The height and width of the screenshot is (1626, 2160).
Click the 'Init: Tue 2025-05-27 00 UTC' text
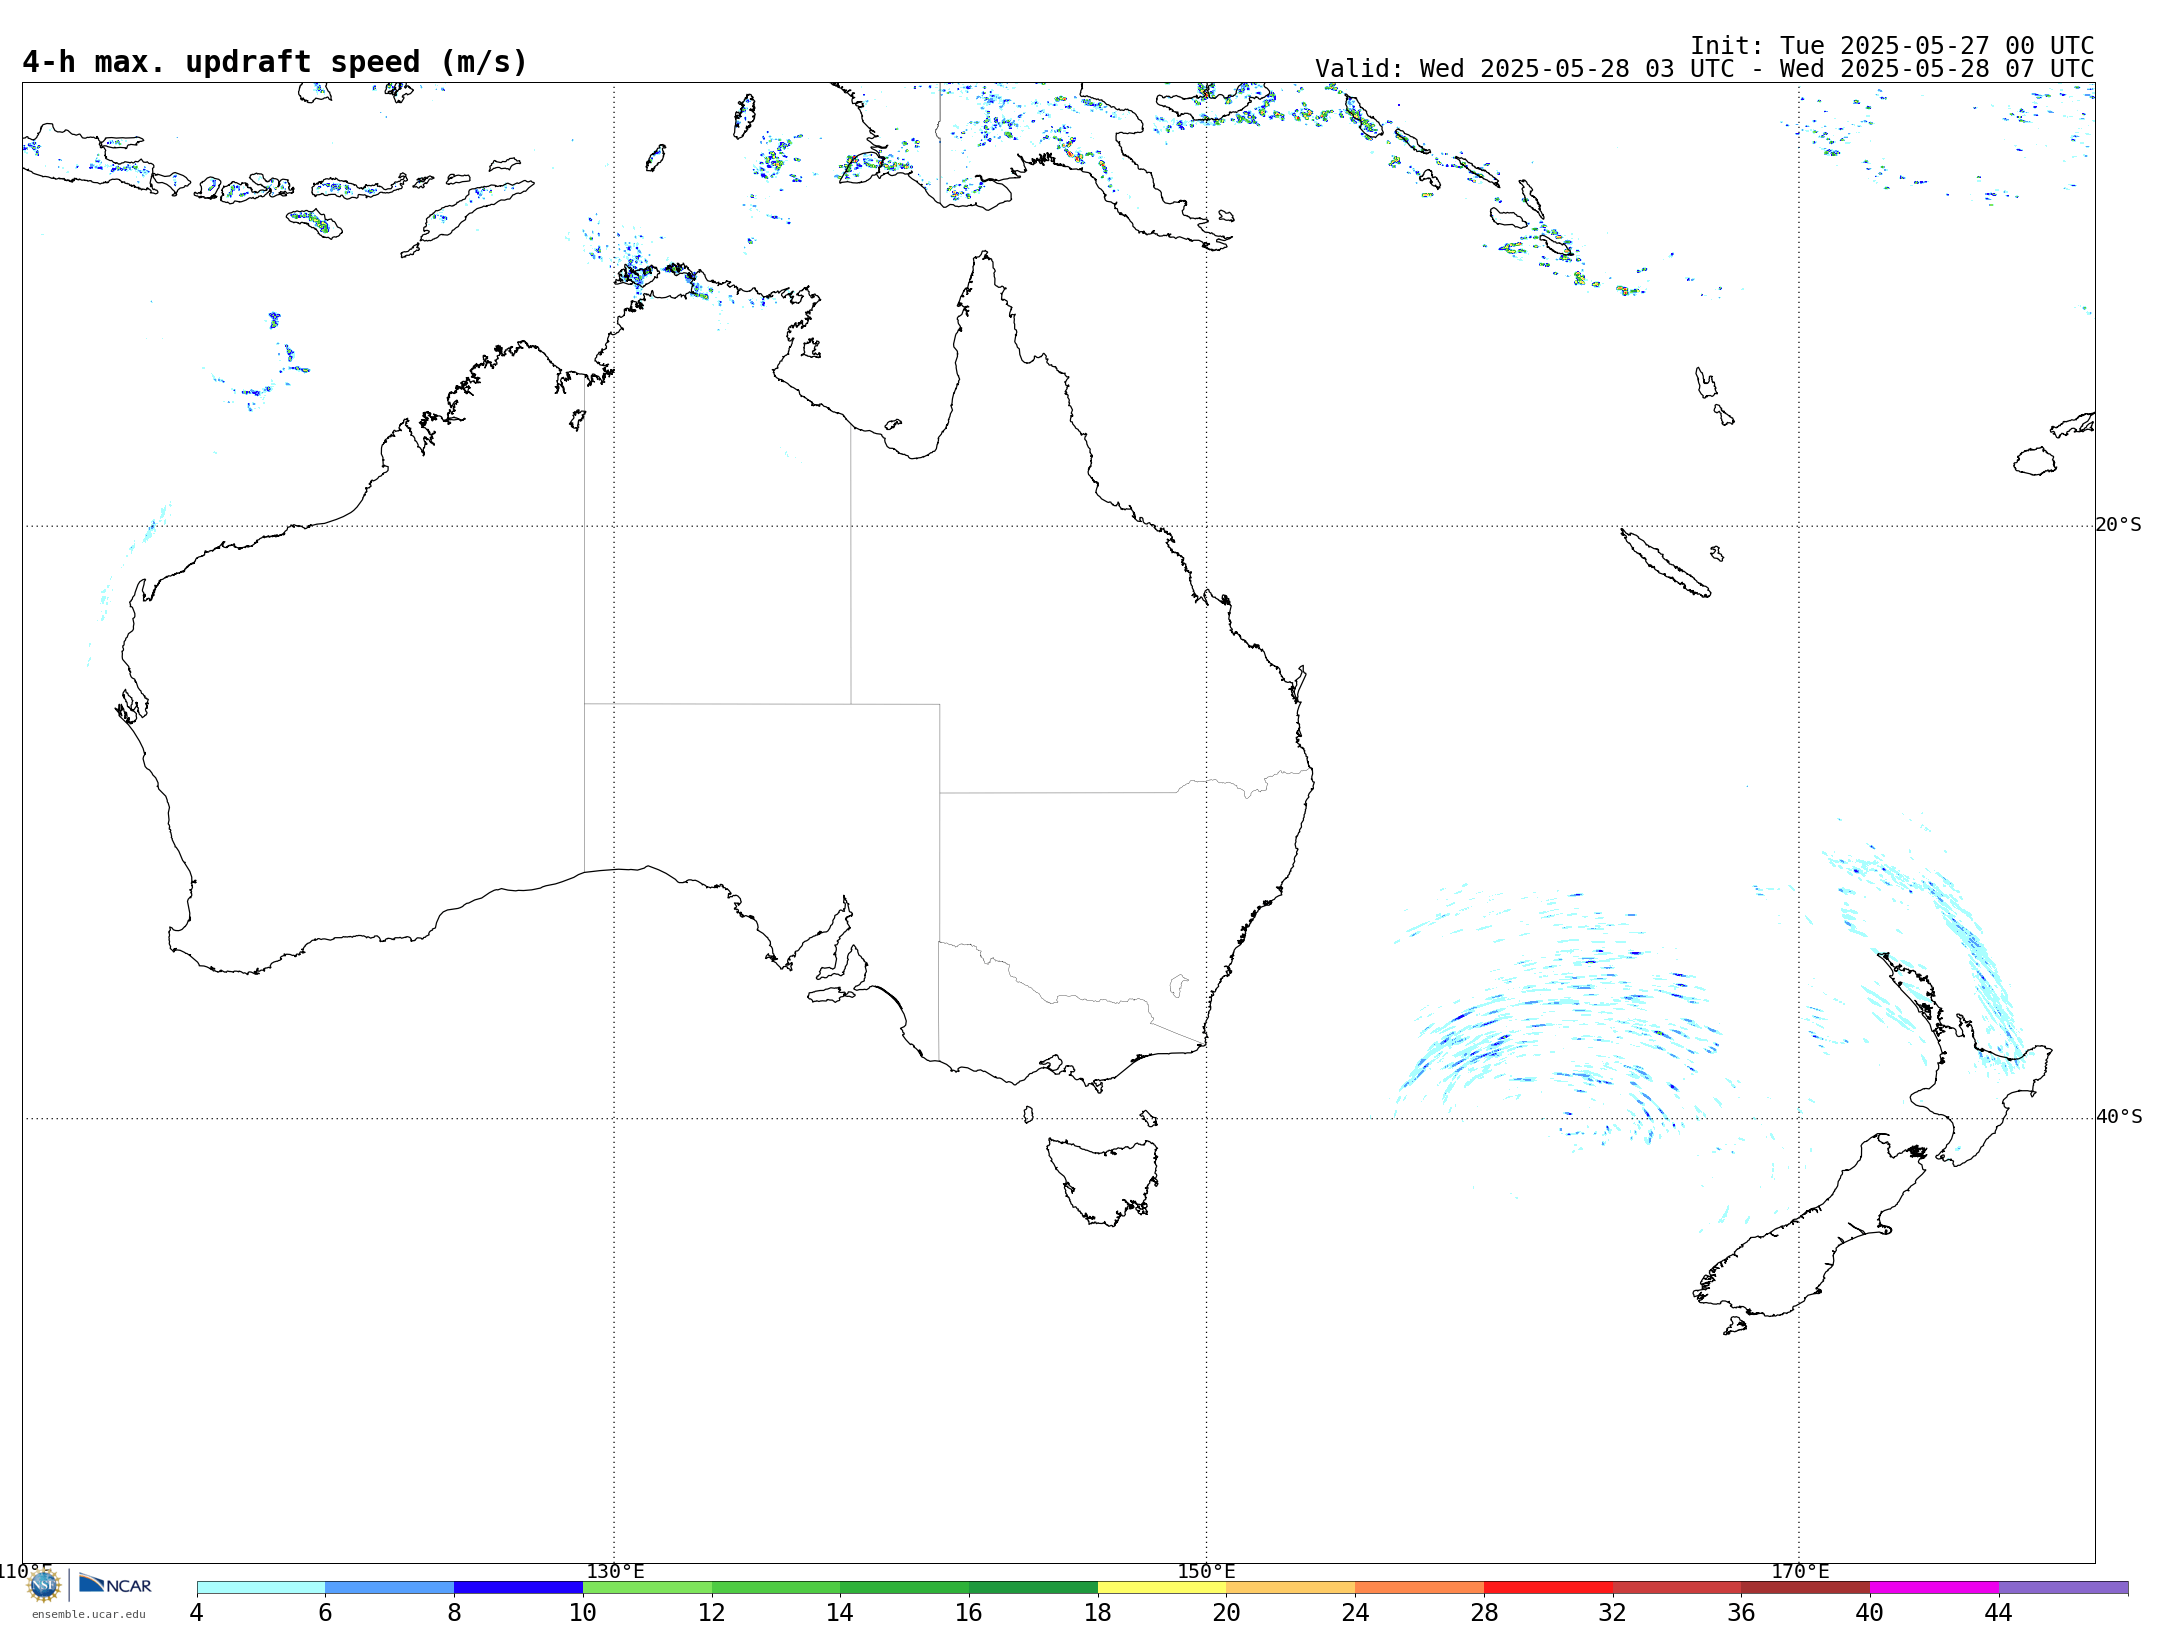(x=1891, y=46)
